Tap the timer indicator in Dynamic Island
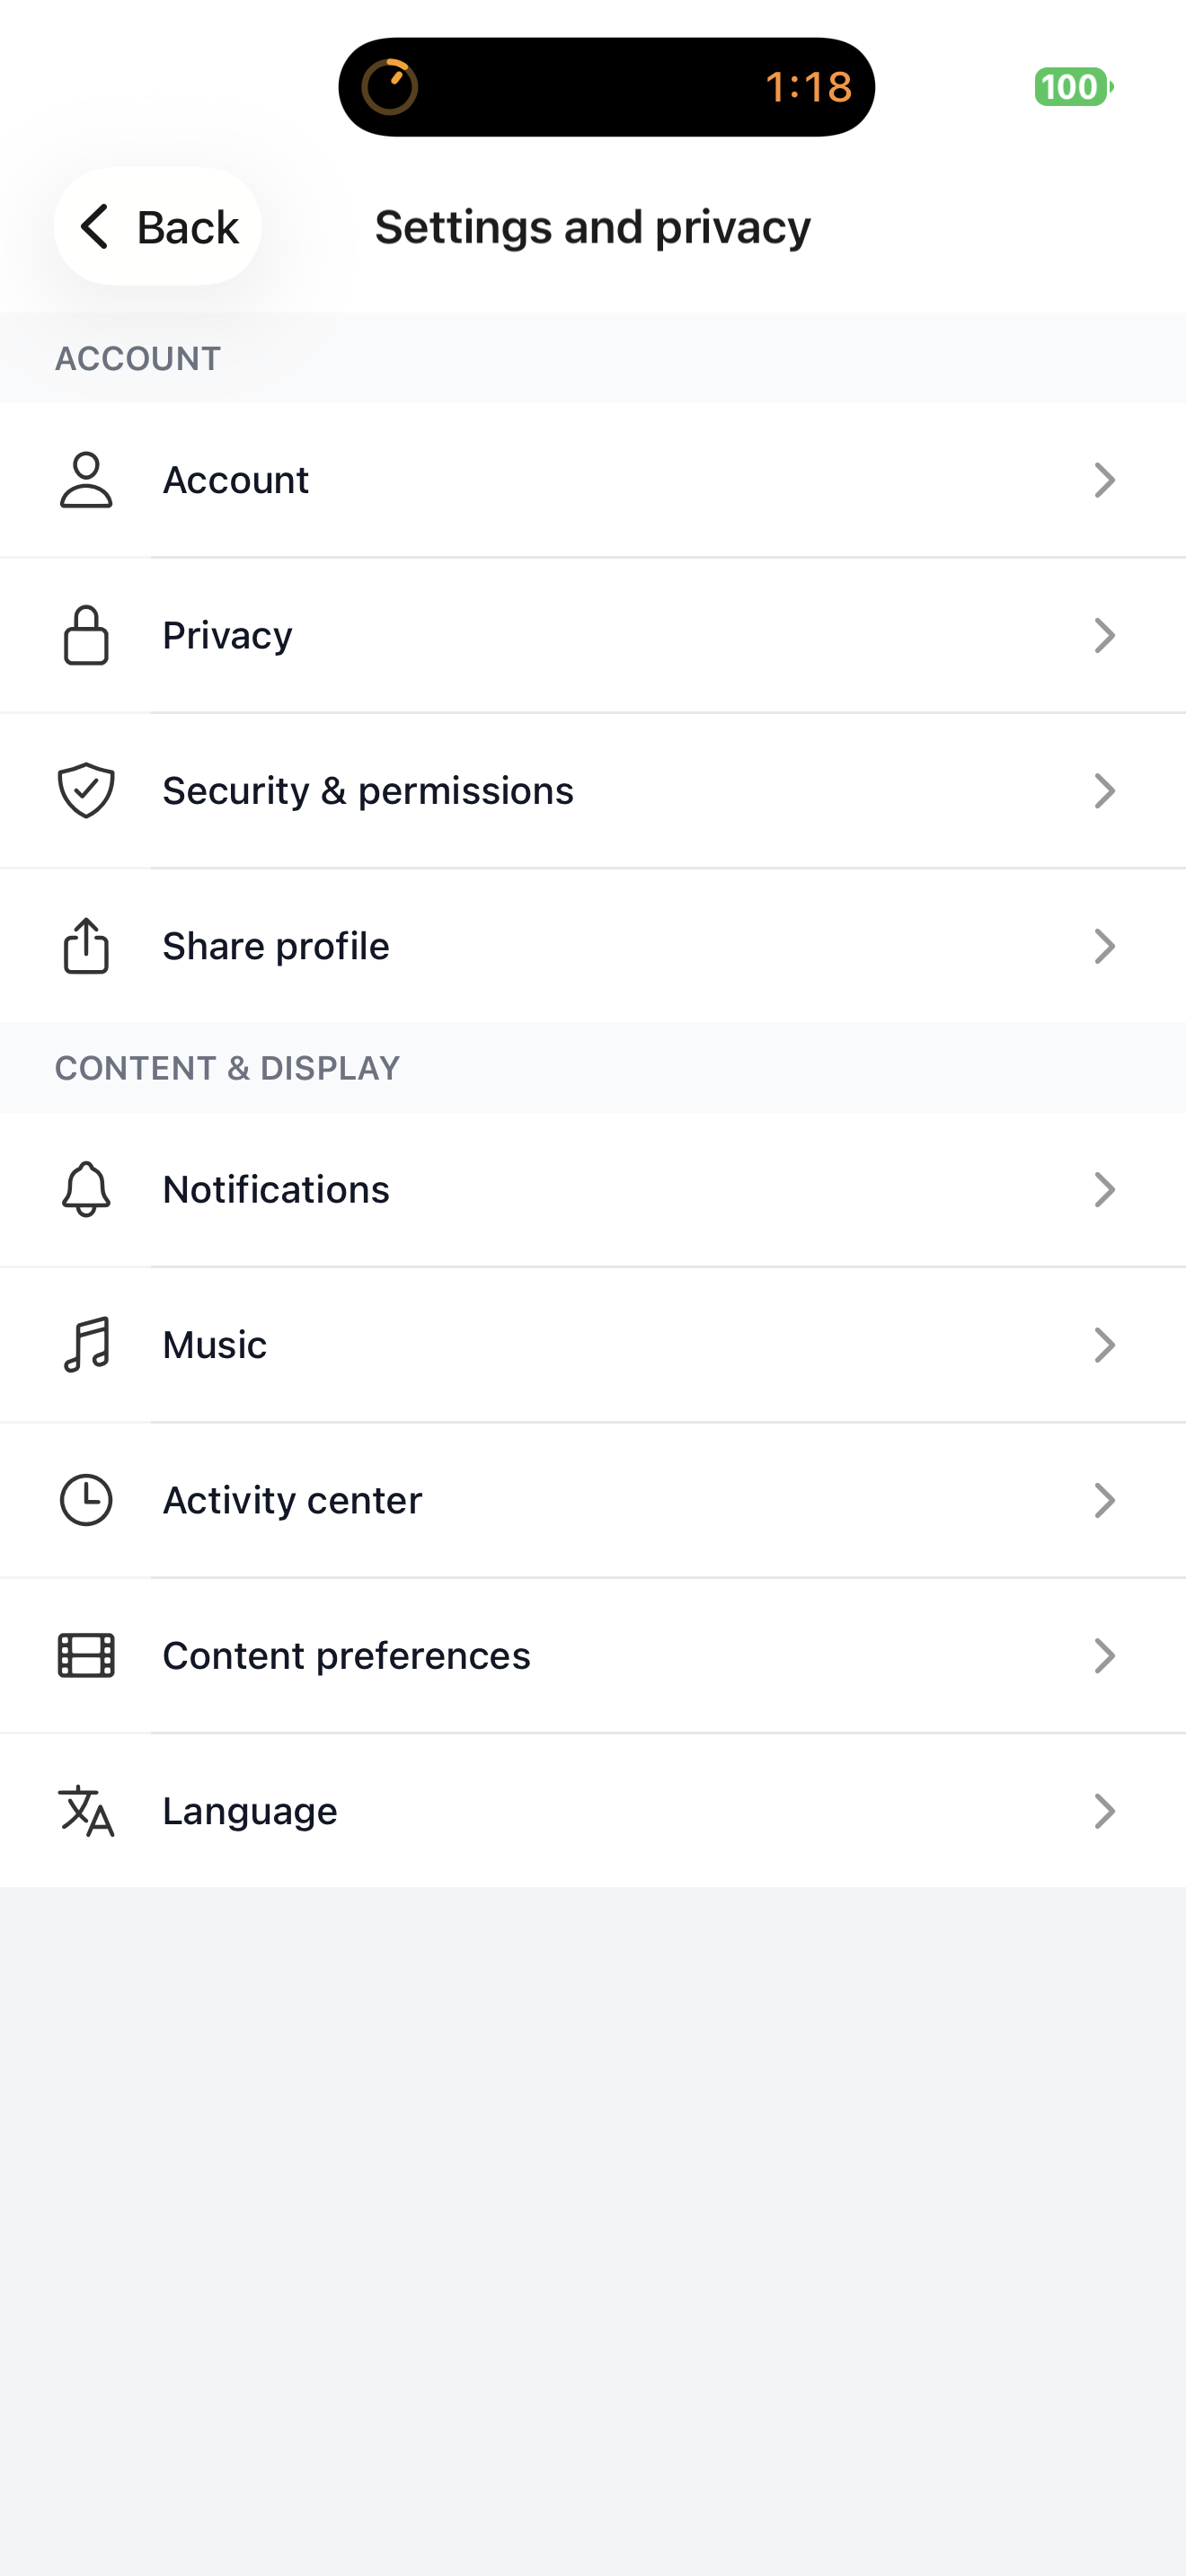 [x=390, y=87]
